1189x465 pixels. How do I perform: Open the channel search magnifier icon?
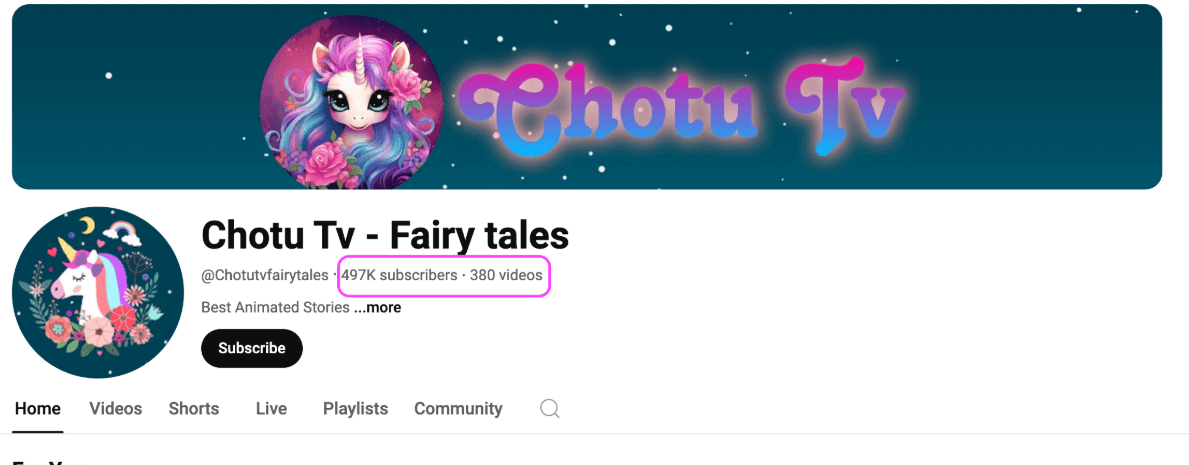(x=550, y=409)
